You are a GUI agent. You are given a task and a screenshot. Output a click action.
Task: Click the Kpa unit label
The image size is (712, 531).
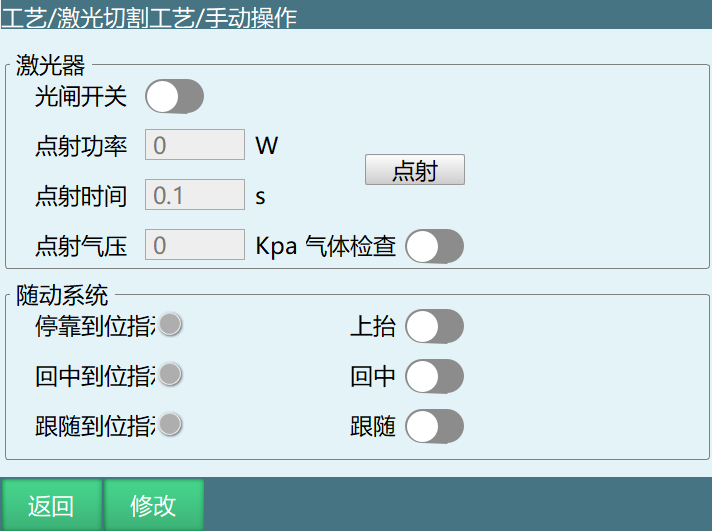click(276, 246)
